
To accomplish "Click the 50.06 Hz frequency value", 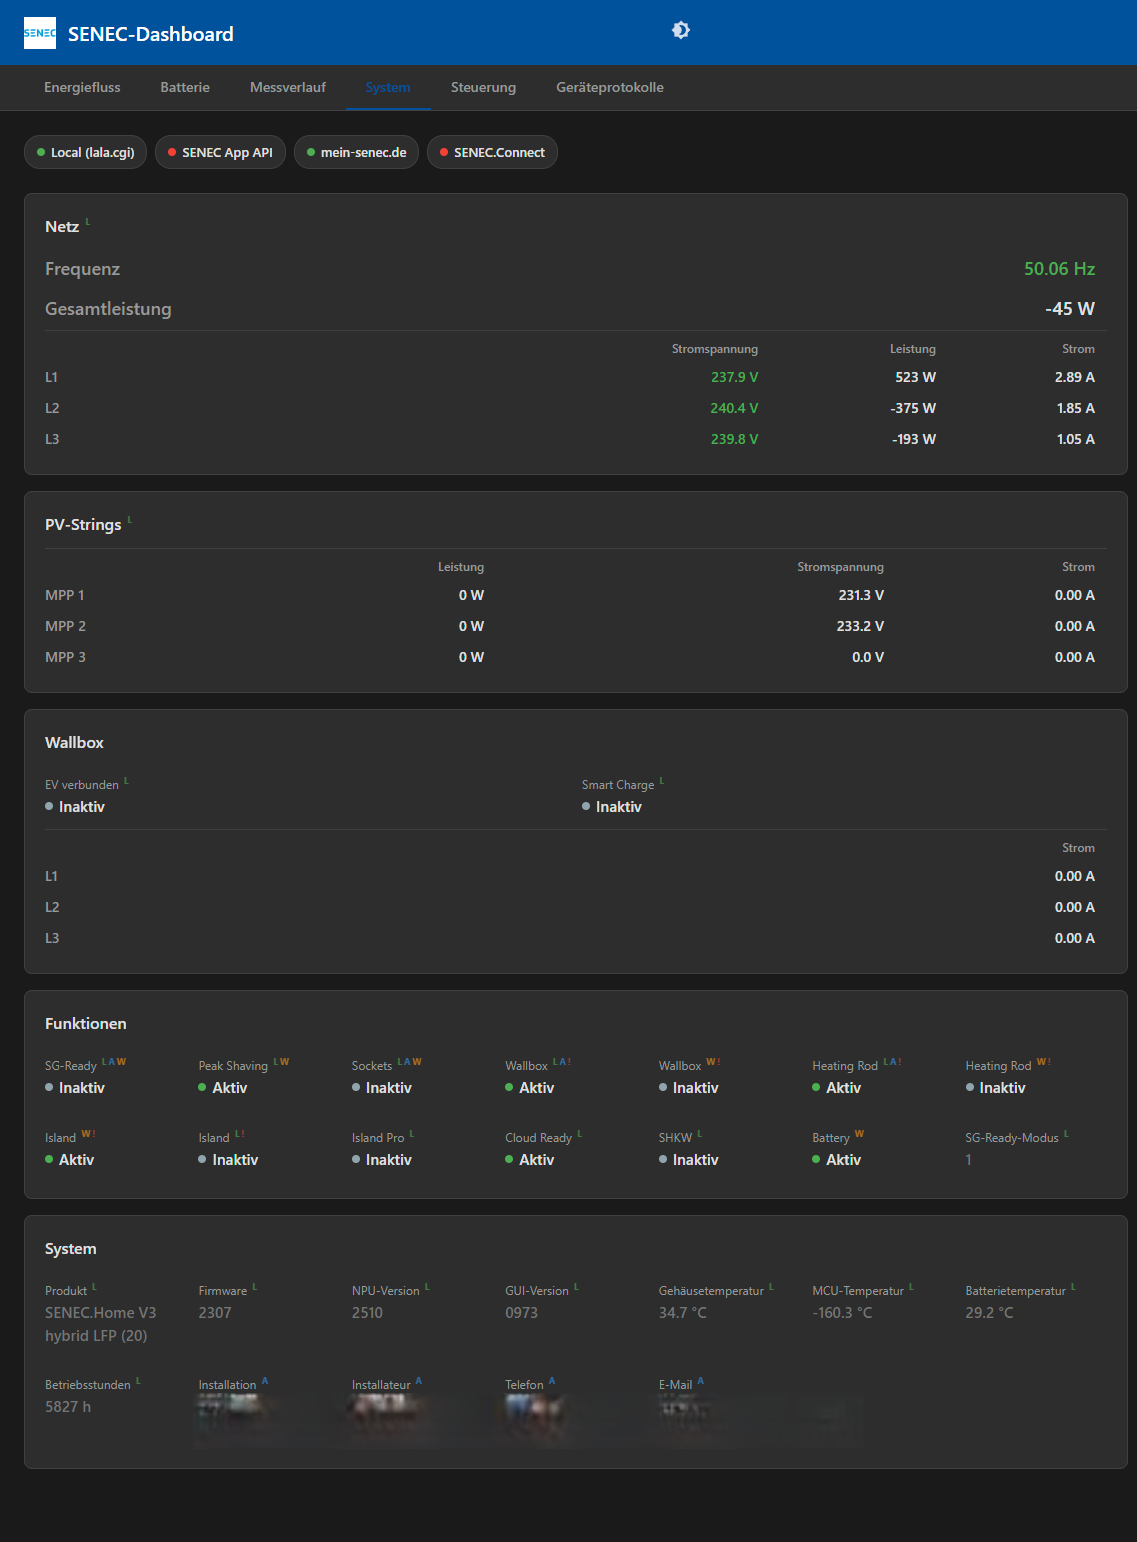I will (x=1059, y=269).
